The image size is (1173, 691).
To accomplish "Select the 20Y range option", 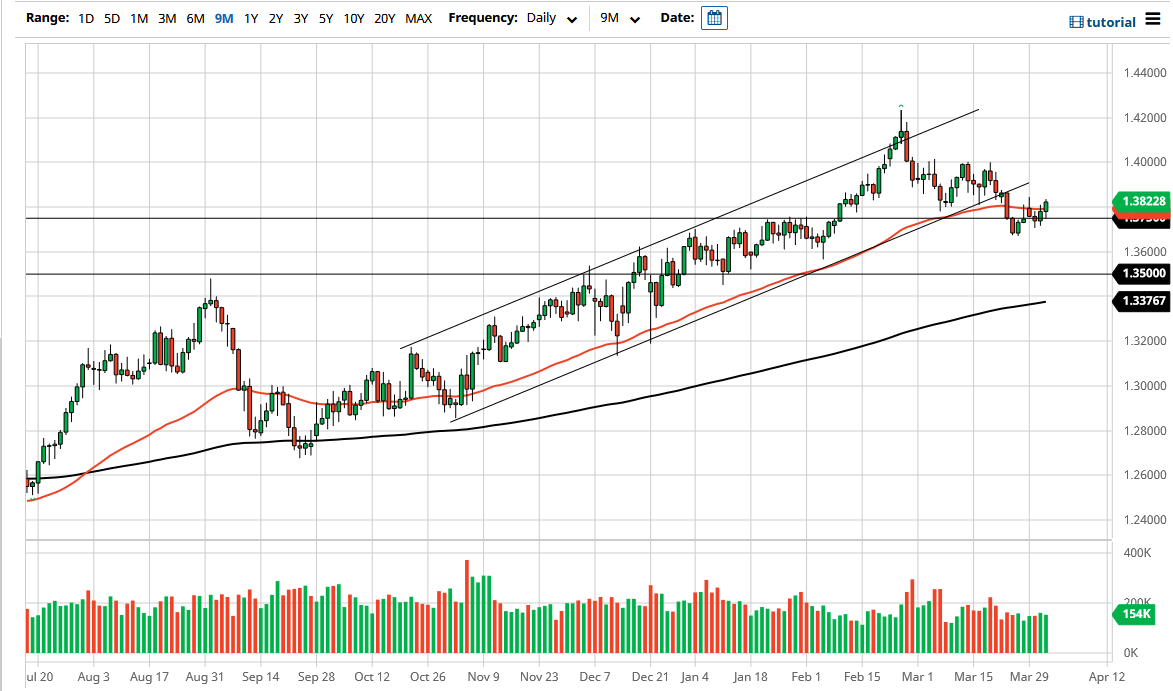I will pos(384,18).
